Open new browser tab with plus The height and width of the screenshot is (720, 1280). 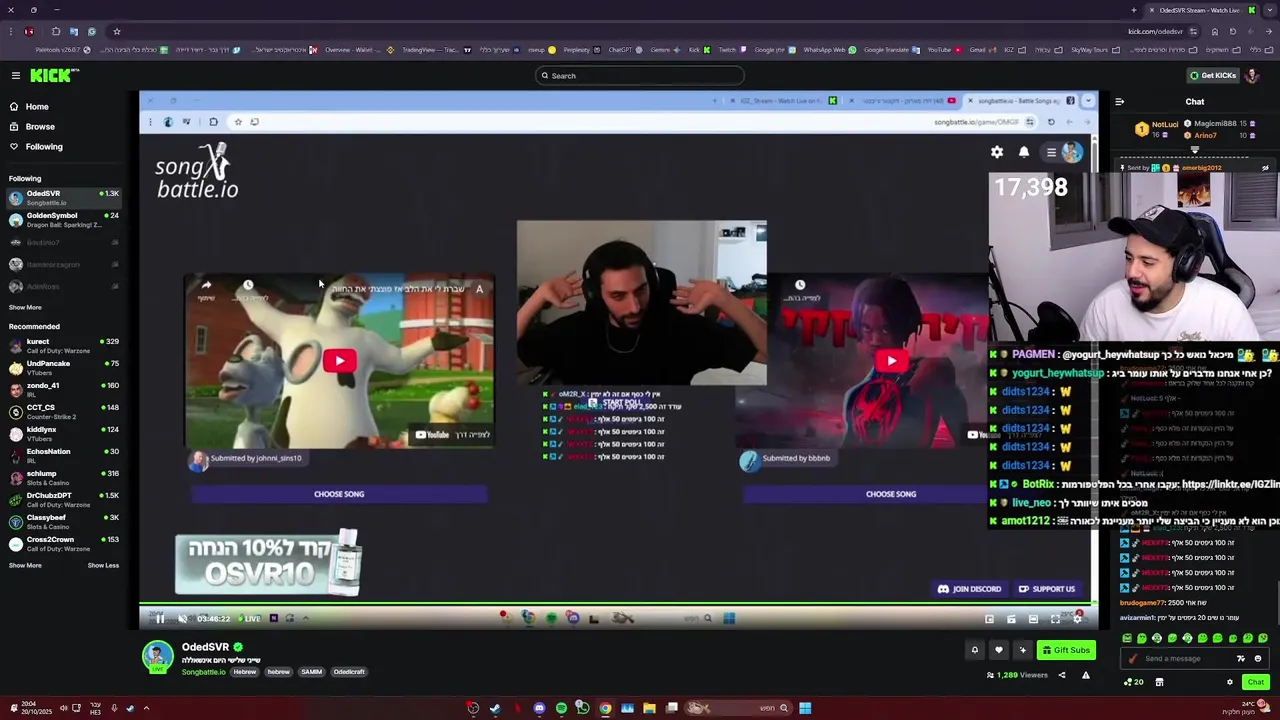(1134, 10)
